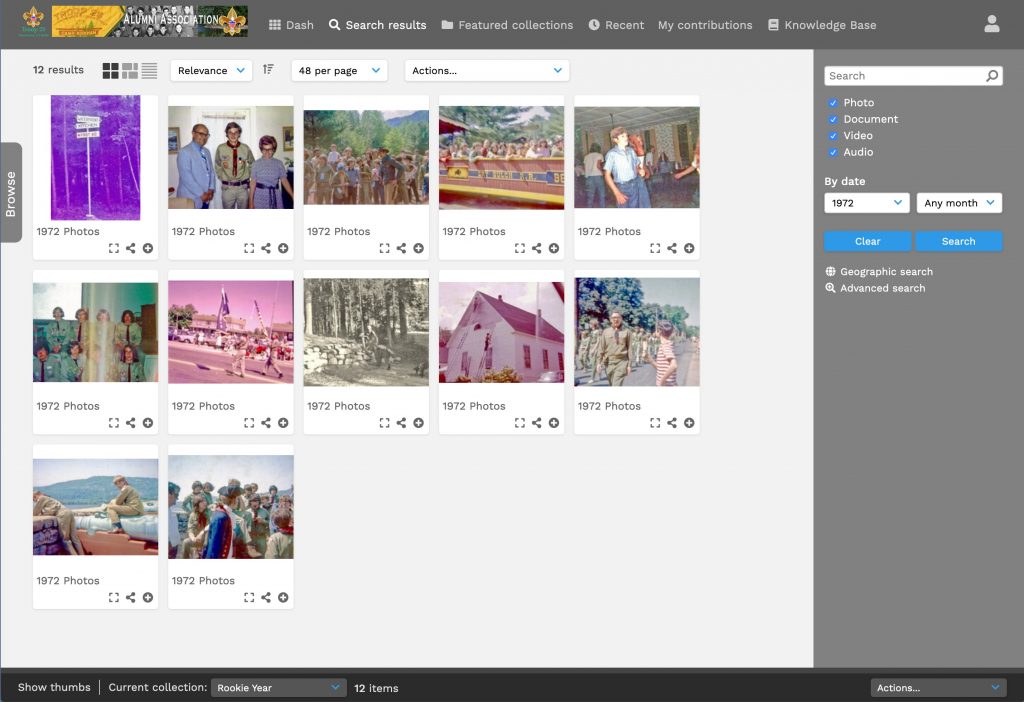Expand the 48 per page dropdown
The height and width of the screenshot is (702, 1024).
[x=339, y=71]
